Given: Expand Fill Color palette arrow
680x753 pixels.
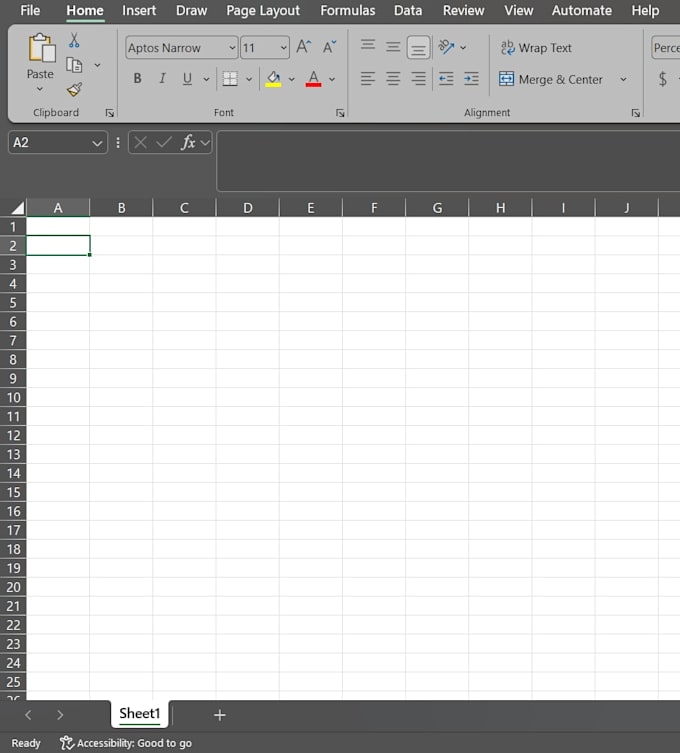Looking at the screenshot, I should click(291, 79).
